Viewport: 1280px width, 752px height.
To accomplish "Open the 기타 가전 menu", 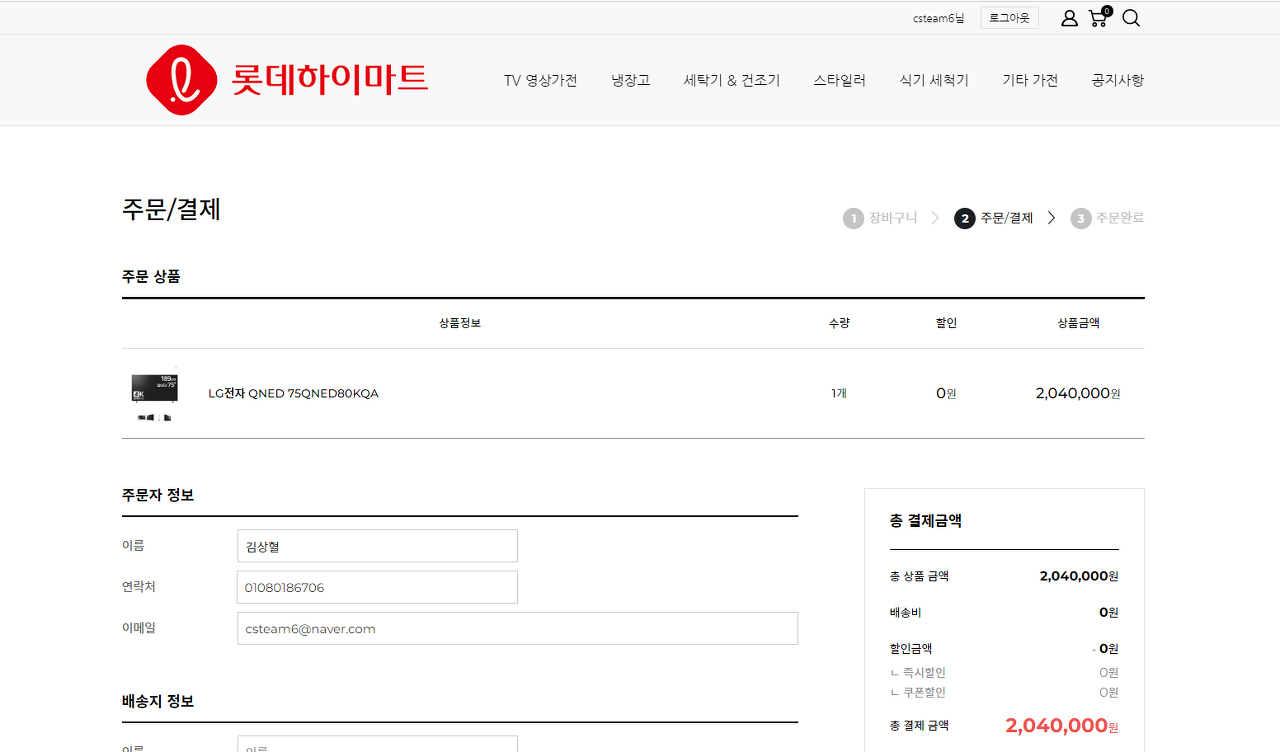I will coord(1030,80).
